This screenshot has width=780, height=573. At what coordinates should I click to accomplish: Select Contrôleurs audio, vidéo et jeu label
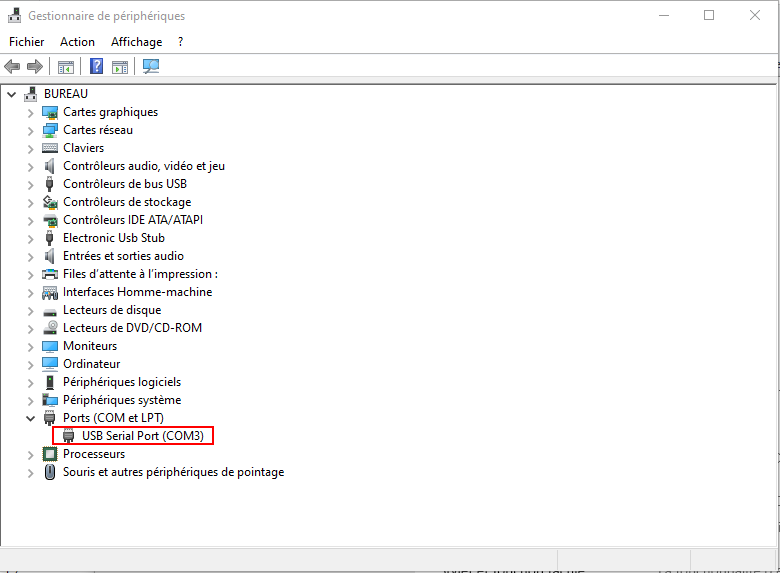click(144, 166)
